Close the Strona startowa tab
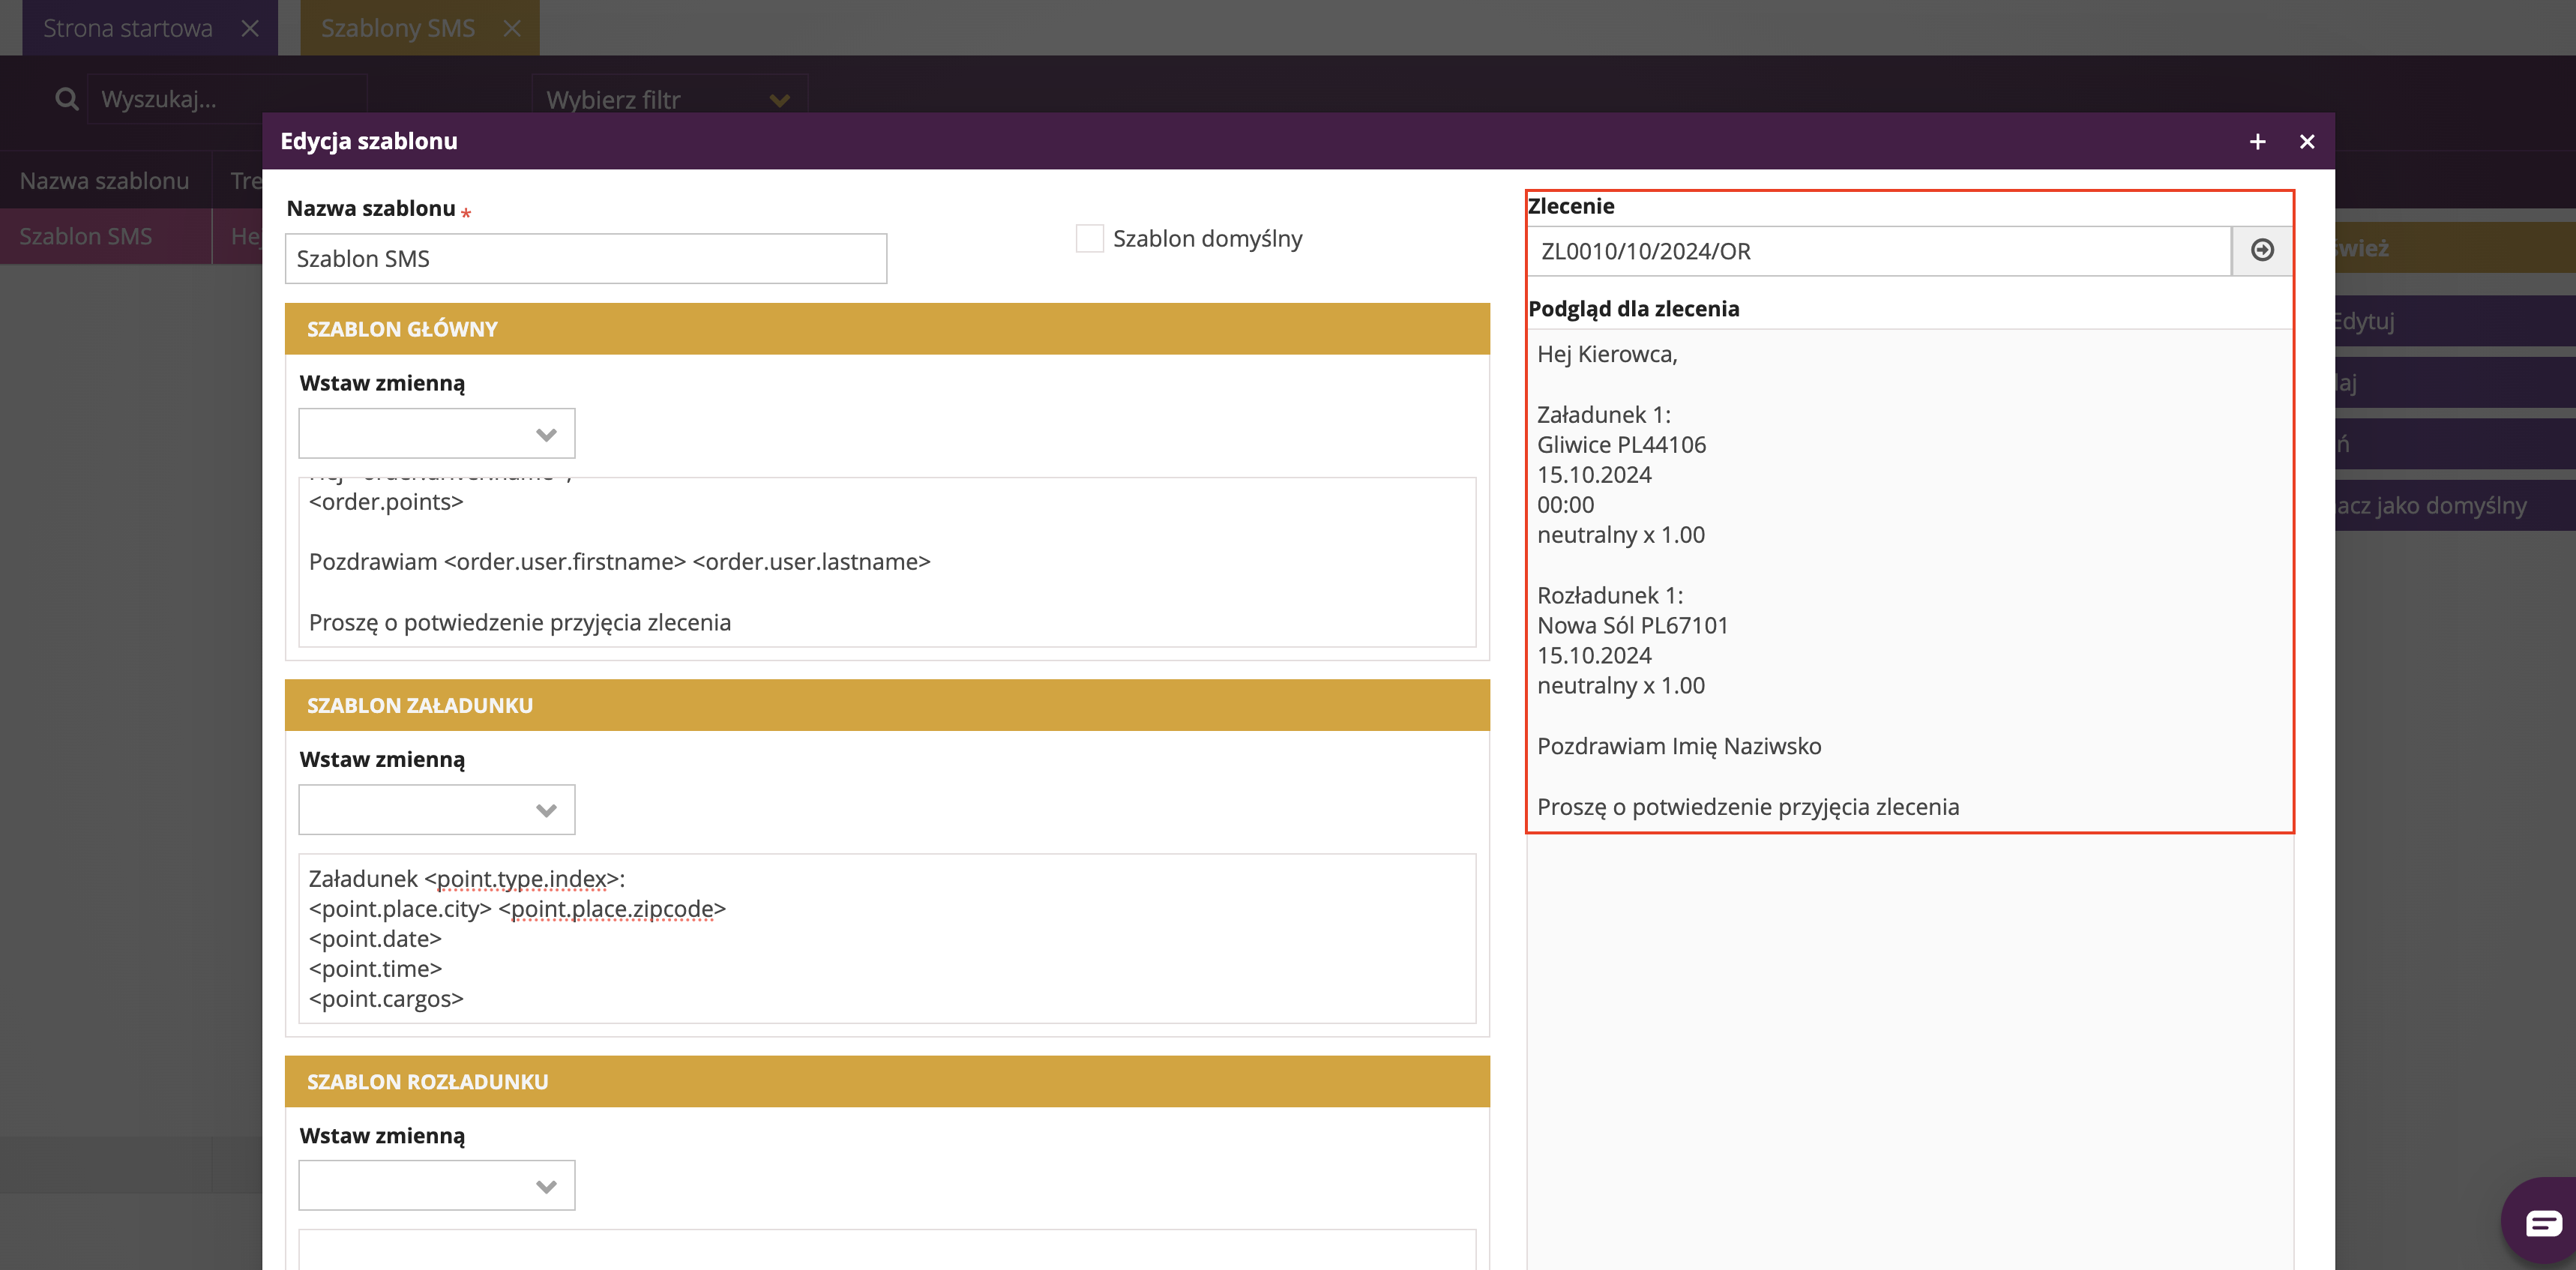The height and width of the screenshot is (1270, 2576). tap(250, 28)
